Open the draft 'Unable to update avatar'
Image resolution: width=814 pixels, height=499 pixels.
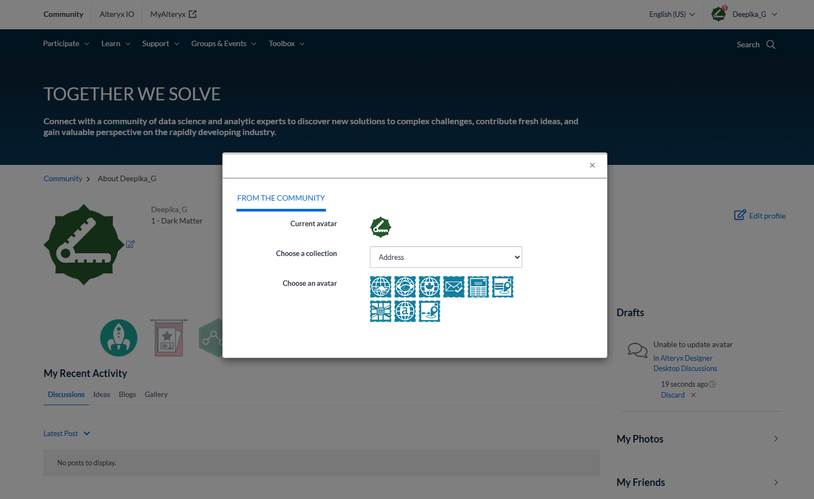693,345
